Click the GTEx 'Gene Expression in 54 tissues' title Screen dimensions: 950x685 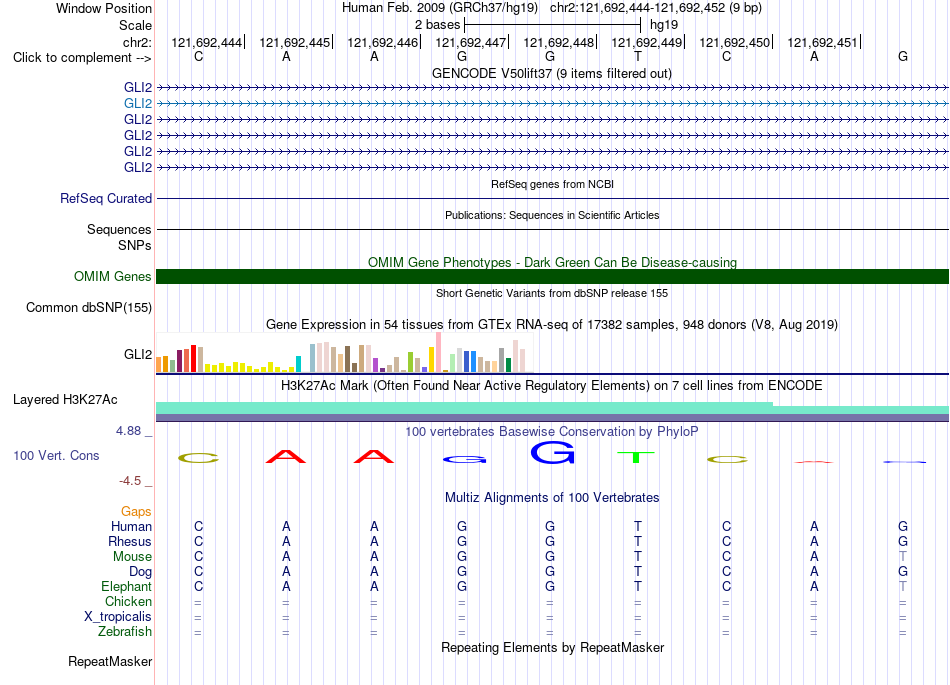(x=552, y=325)
